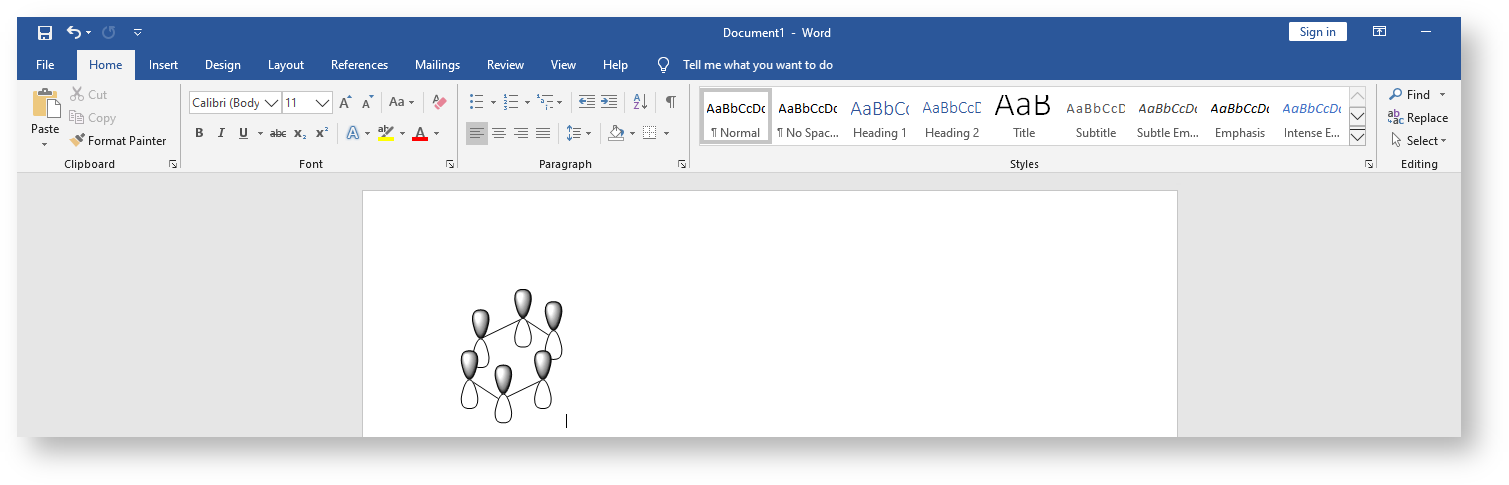The width and height of the screenshot is (1509, 485).
Task: Open the References tab
Action: pyautogui.click(x=359, y=65)
